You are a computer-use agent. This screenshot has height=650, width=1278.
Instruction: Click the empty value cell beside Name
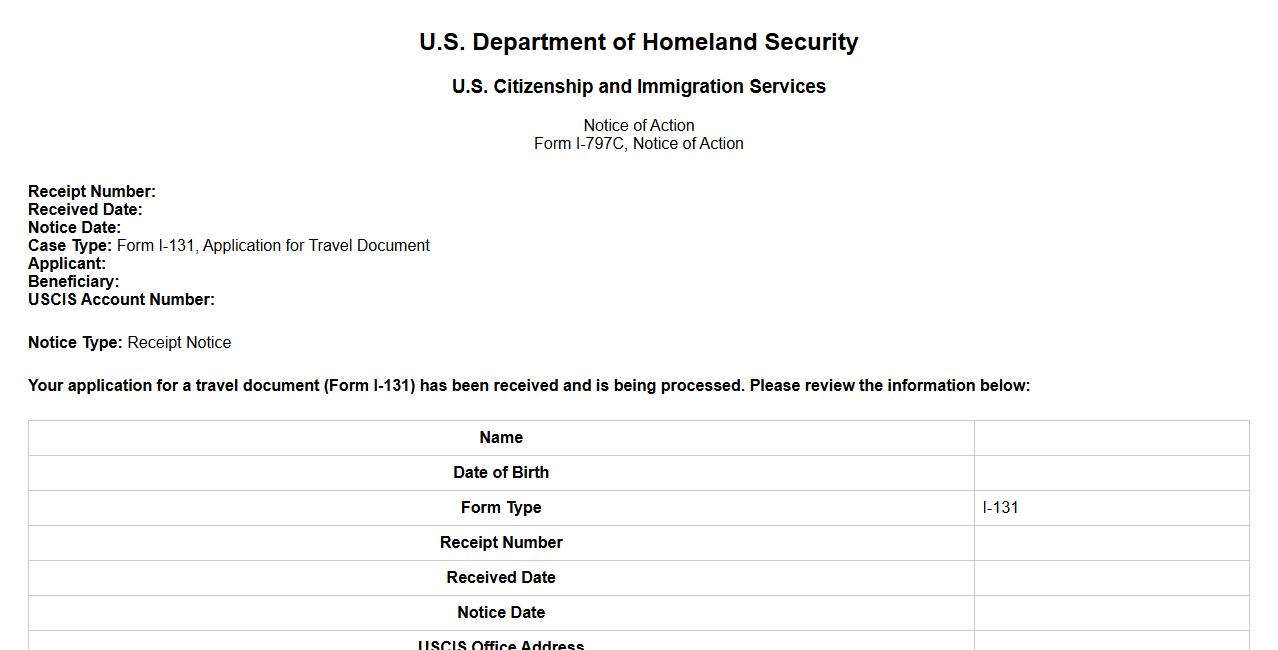point(1111,438)
